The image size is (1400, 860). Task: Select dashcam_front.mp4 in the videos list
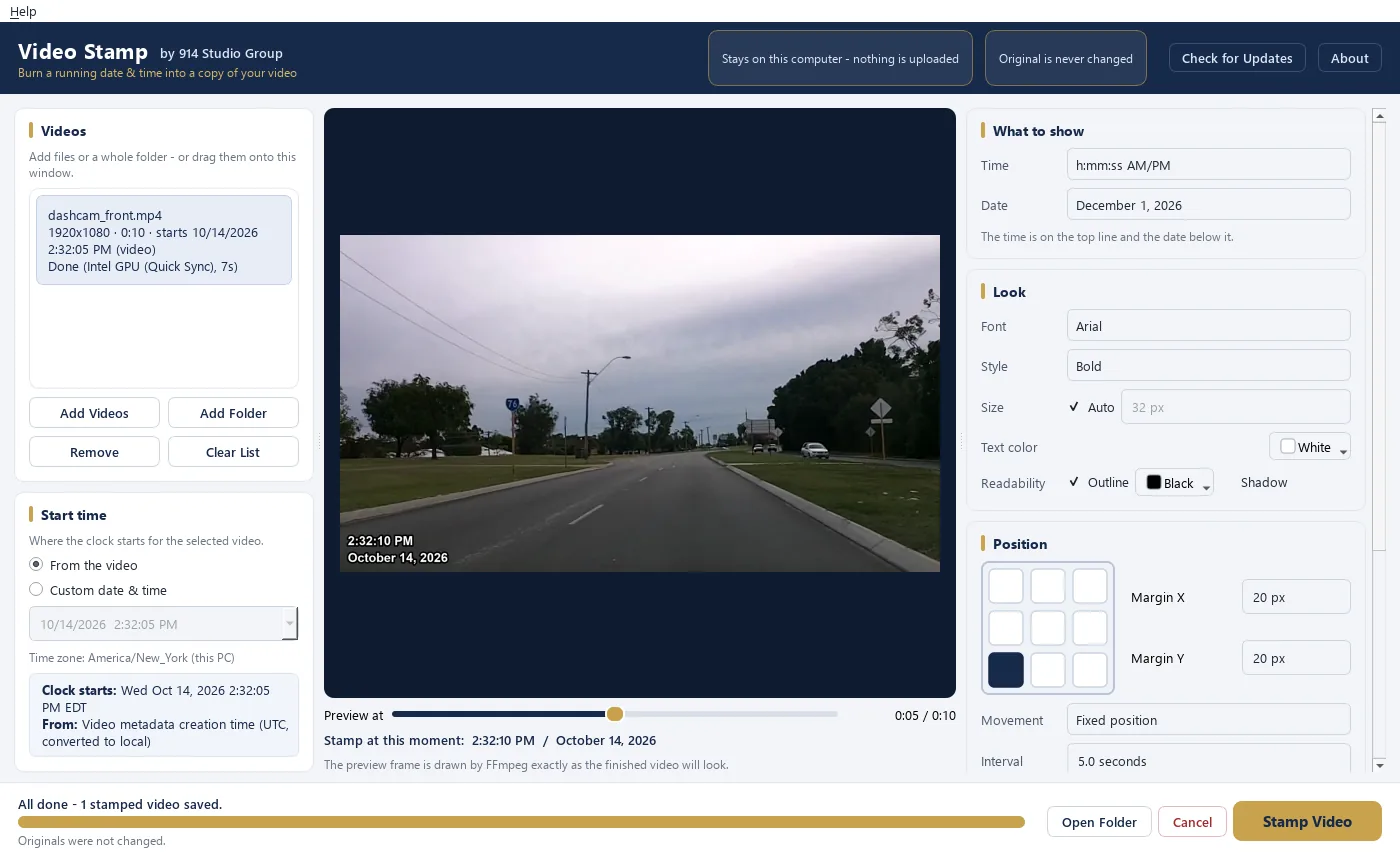pyautogui.click(x=164, y=240)
